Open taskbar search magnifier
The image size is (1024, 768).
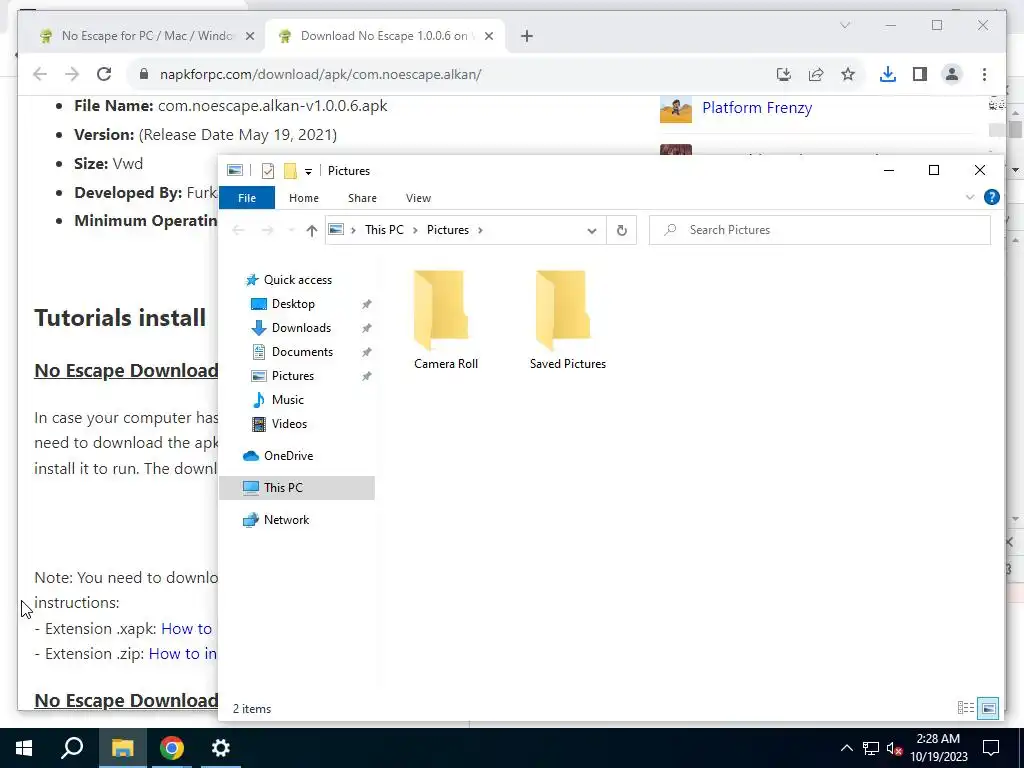tap(72, 748)
